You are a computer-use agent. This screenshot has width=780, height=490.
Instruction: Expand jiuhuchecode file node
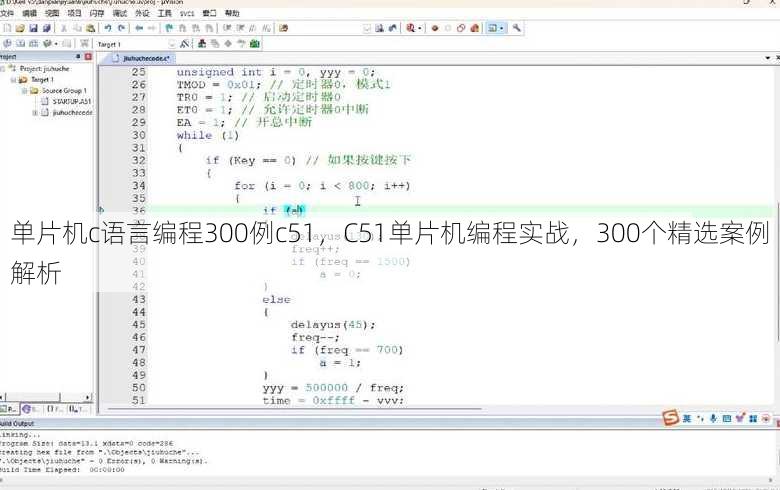pyautogui.click(x=35, y=113)
